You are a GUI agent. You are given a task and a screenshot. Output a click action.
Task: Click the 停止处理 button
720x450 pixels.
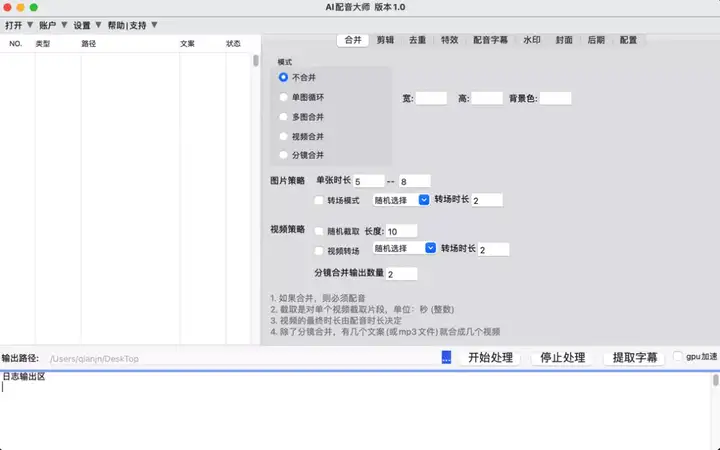tap(562, 358)
